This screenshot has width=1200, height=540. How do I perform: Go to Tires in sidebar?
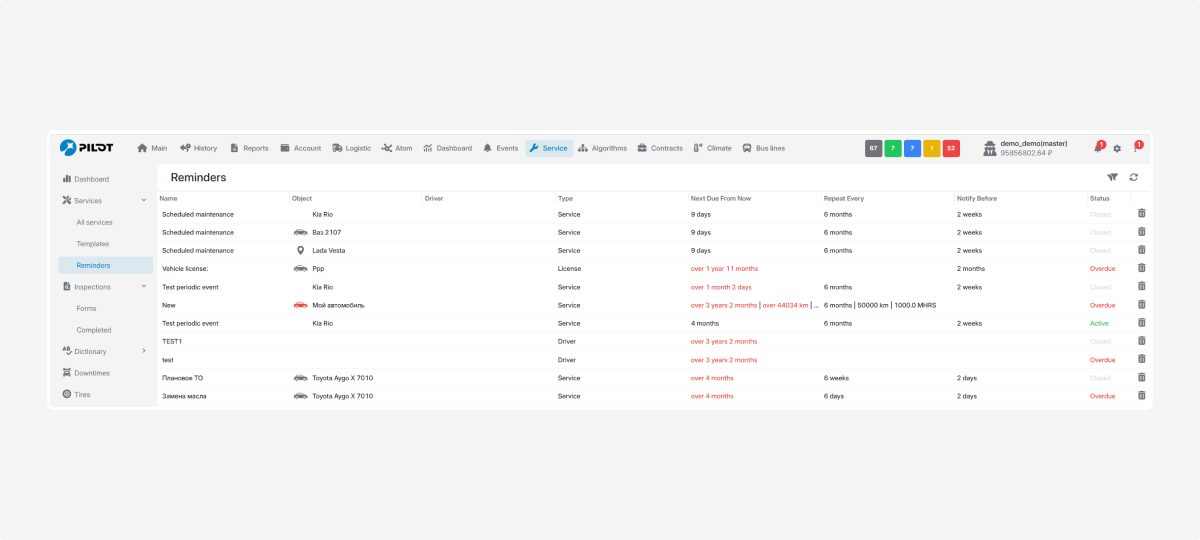[82, 394]
